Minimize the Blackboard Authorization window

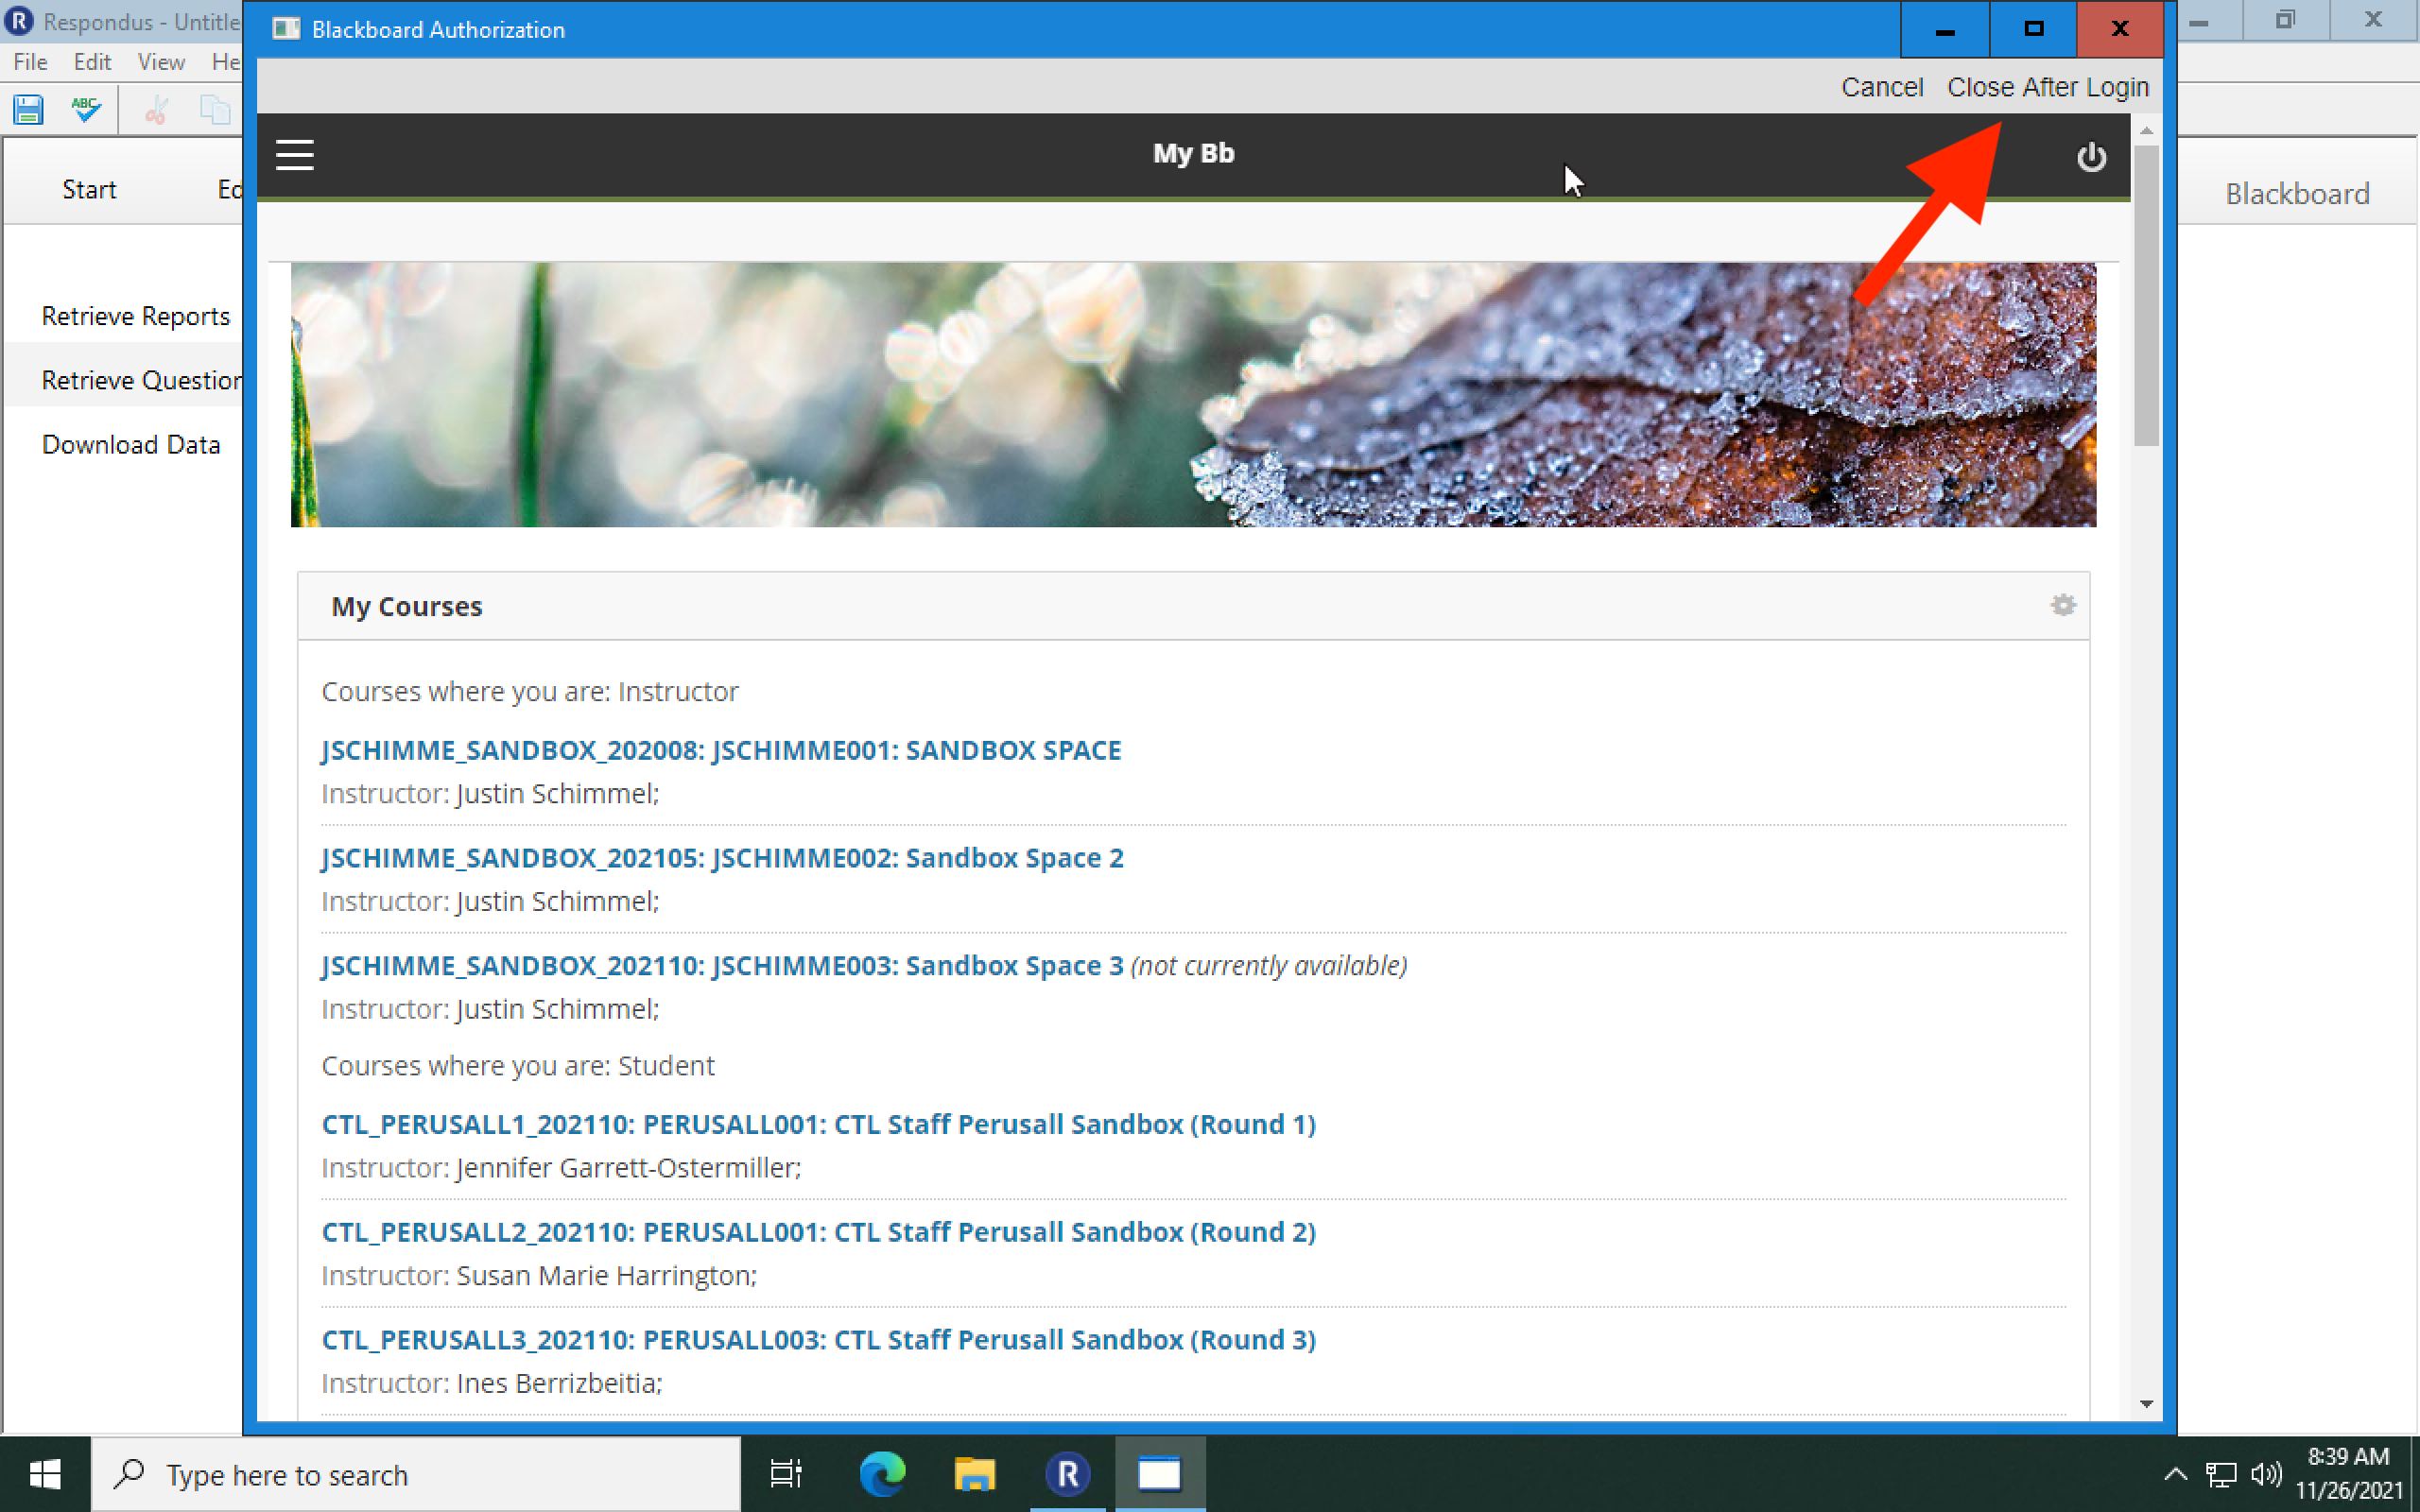tap(1944, 29)
